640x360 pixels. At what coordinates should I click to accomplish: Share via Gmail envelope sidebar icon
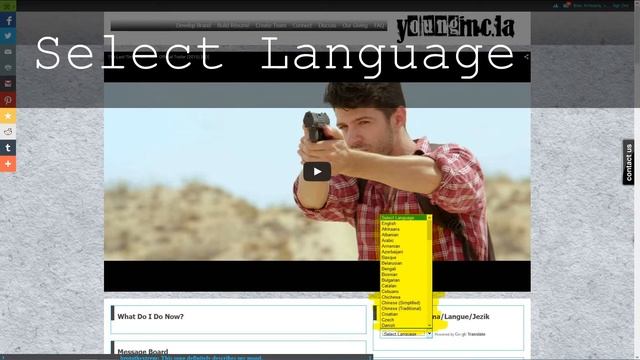(8, 84)
